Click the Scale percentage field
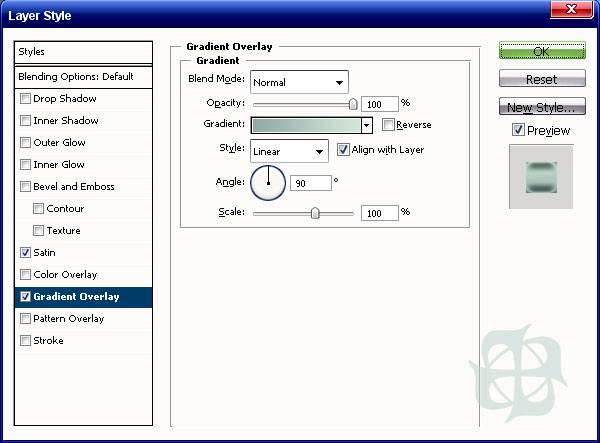Screen dimensions: 600x443 click(380, 213)
